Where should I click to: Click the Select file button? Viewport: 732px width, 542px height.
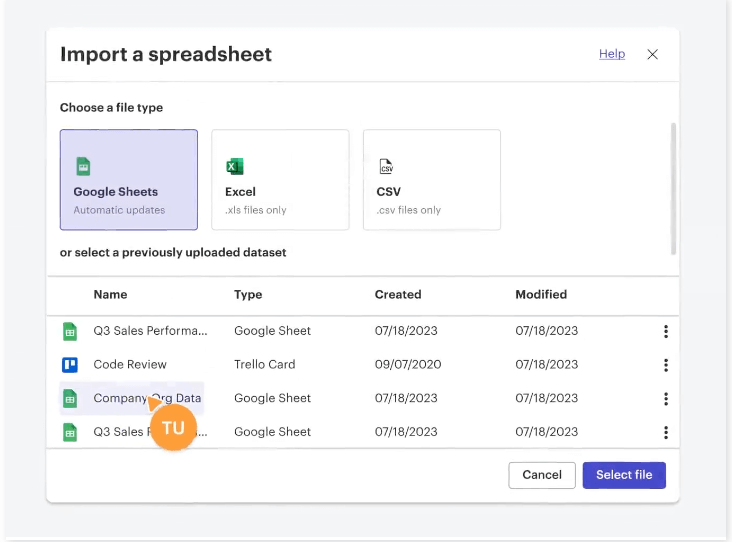[624, 475]
